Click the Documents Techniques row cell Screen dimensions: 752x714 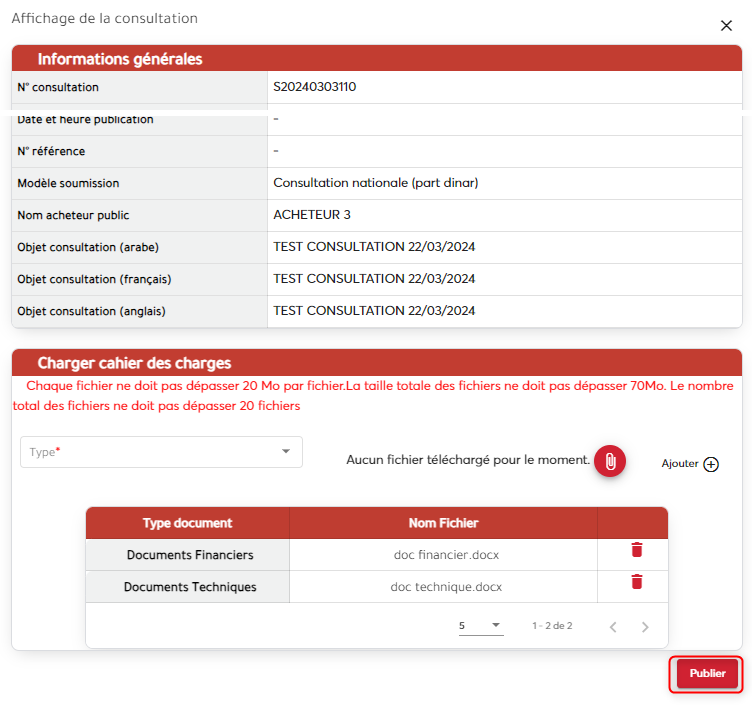(x=190, y=587)
